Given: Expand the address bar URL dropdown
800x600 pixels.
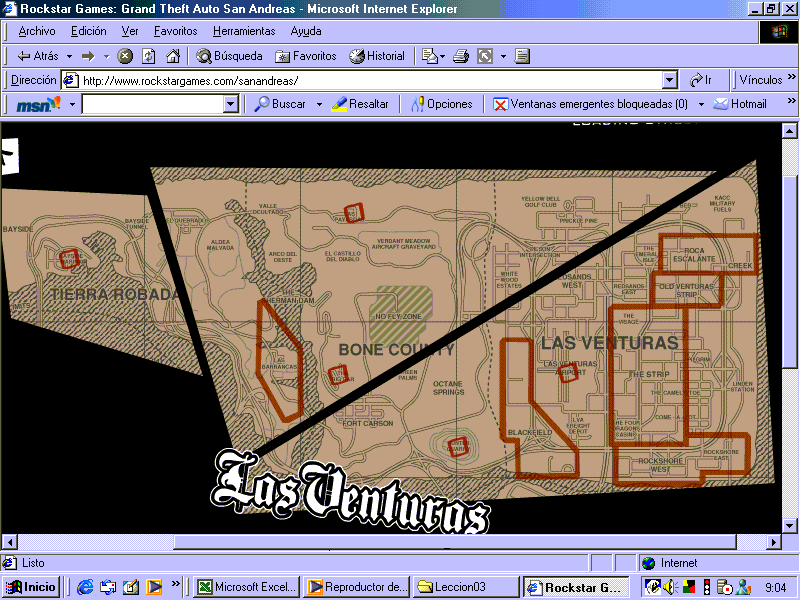Looking at the screenshot, I should (670, 80).
